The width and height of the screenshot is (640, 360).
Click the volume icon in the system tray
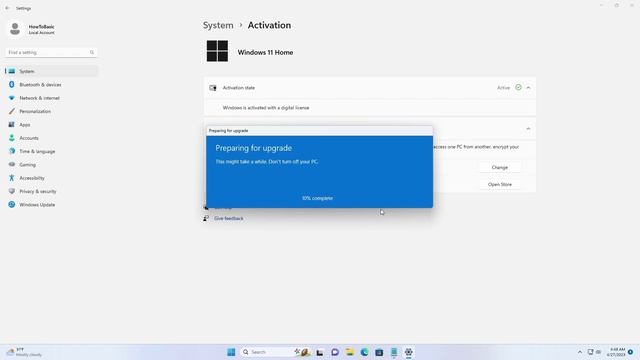coord(598,352)
